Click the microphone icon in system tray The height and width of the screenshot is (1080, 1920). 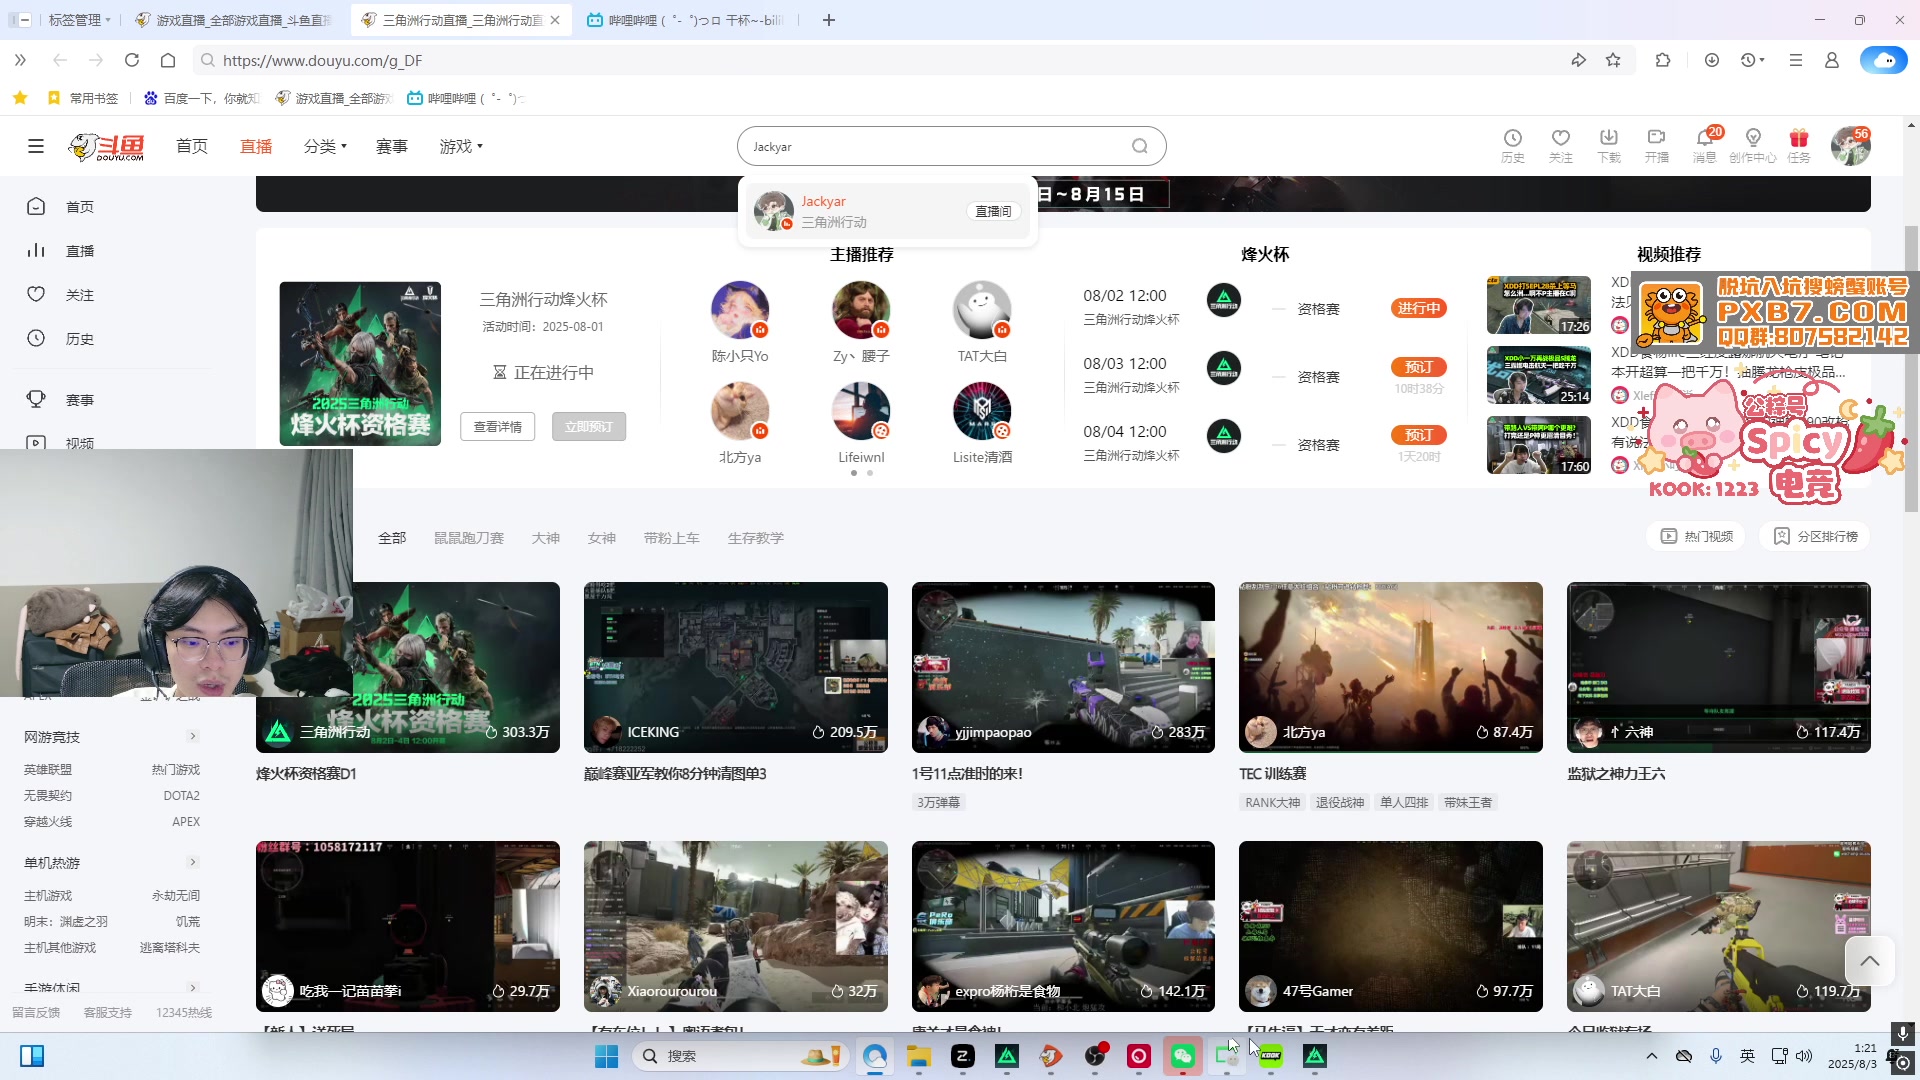(1716, 1056)
